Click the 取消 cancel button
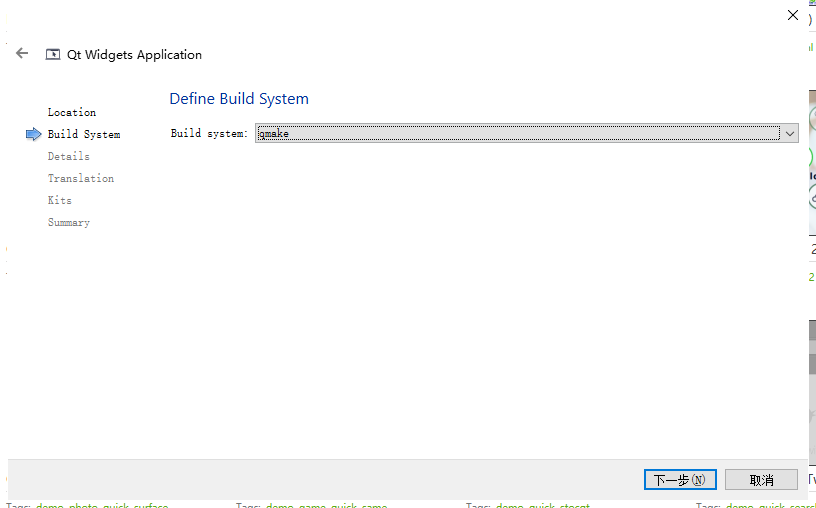Viewport: 816px width, 508px height. (761, 479)
